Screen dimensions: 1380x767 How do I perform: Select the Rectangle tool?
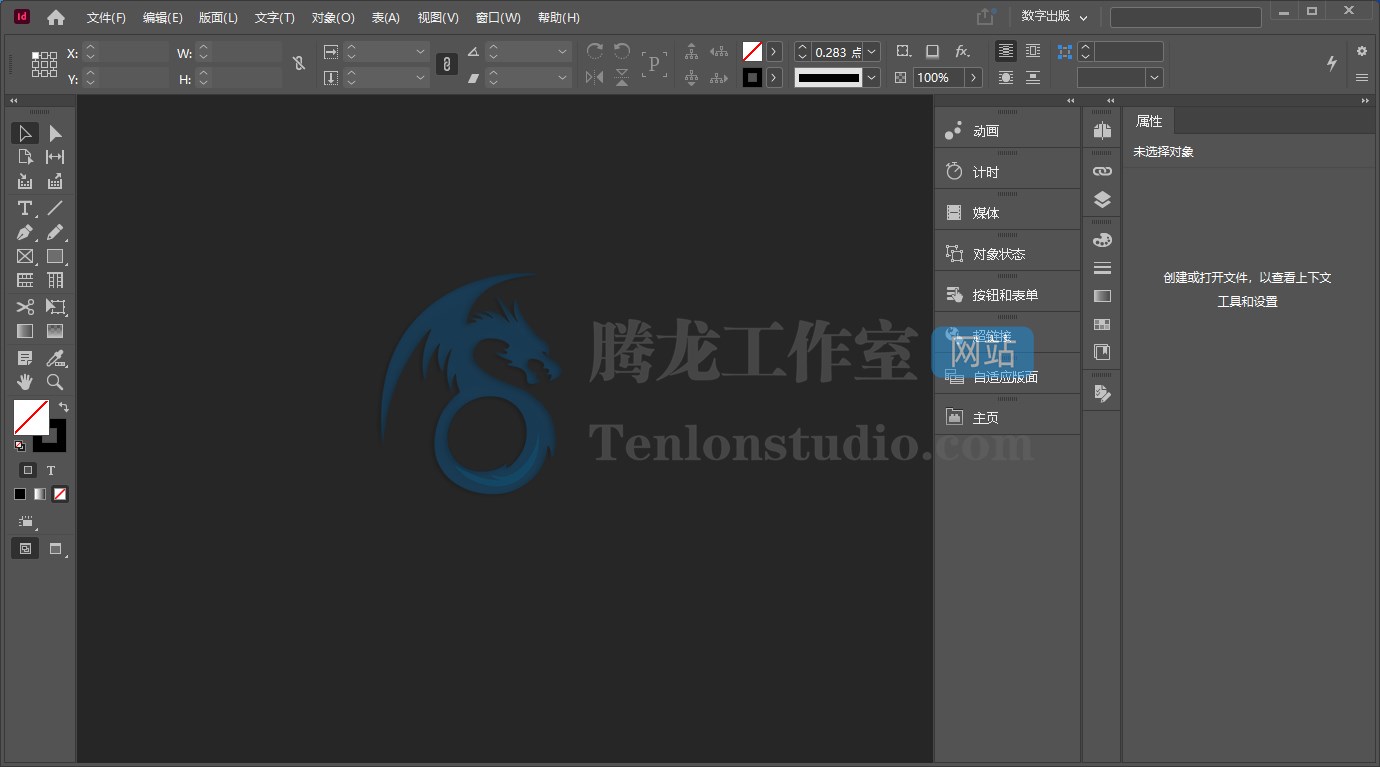pyautogui.click(x=55, y=257)
